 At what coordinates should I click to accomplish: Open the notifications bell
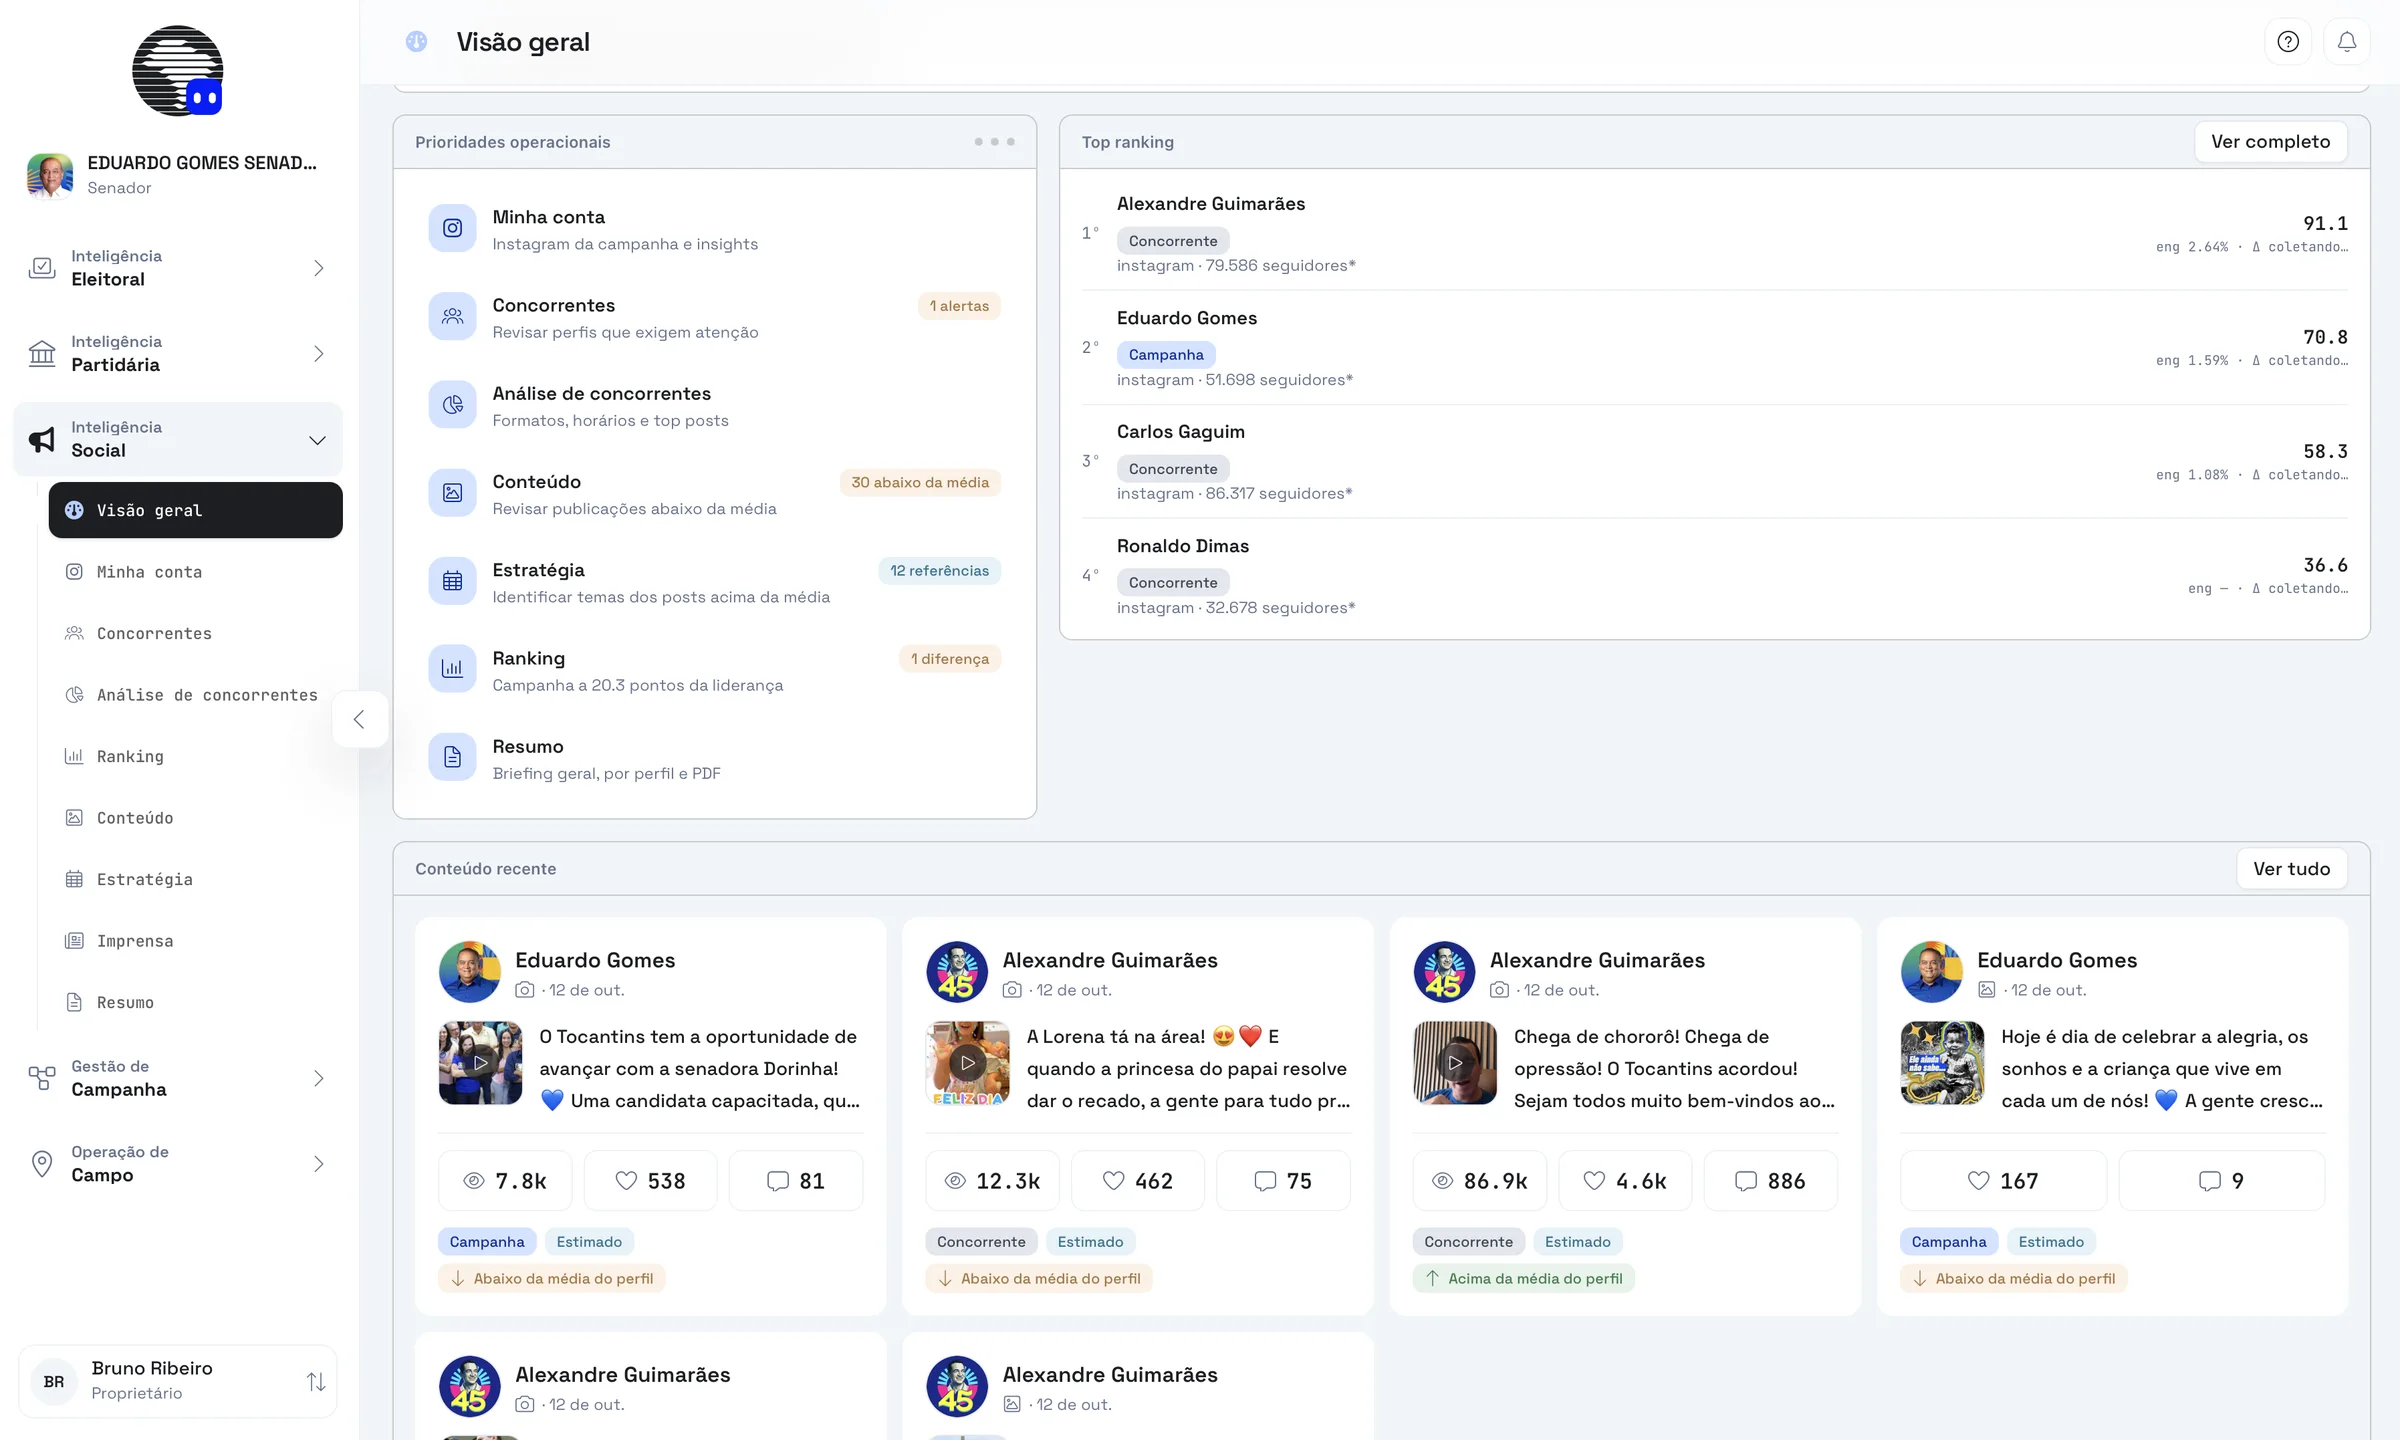[x=2347, y=42]
